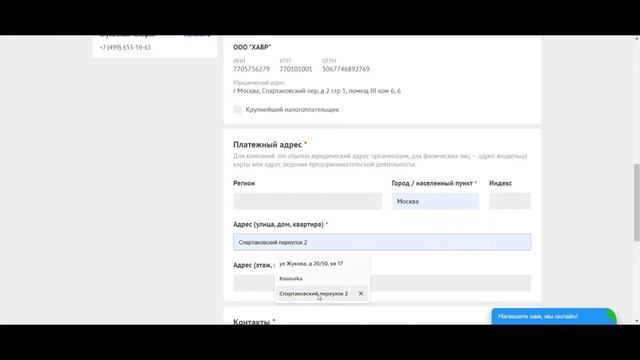Viewport: 640px width, 360px height.
Task: Click the Контакты section heading
Action: (251, 321)
